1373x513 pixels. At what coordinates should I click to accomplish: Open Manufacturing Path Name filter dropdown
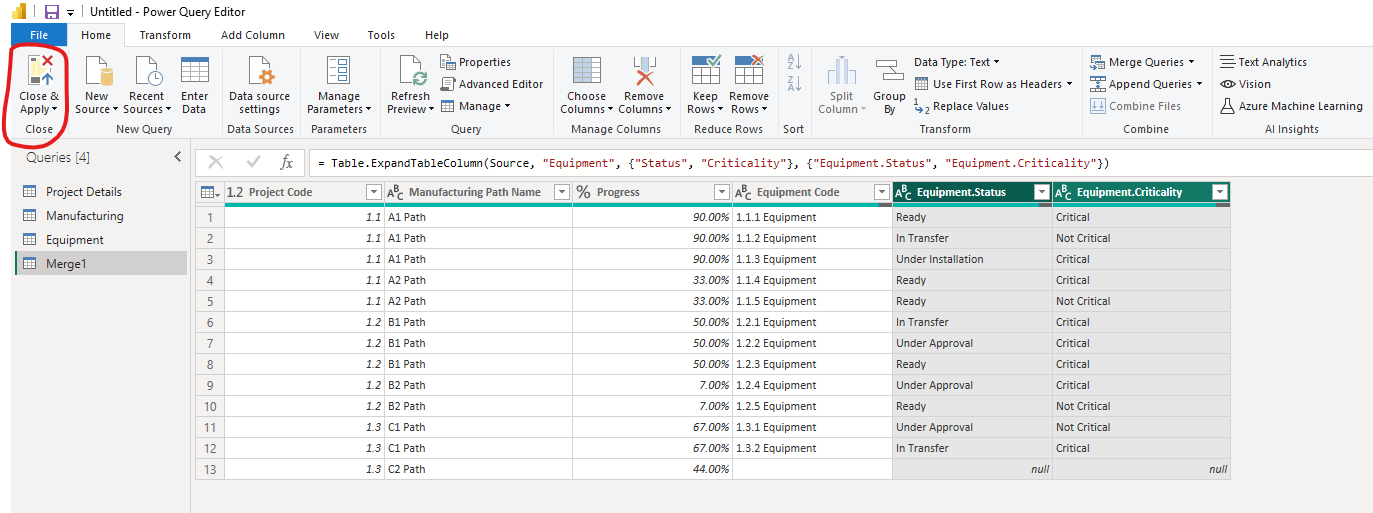(562, 192)
